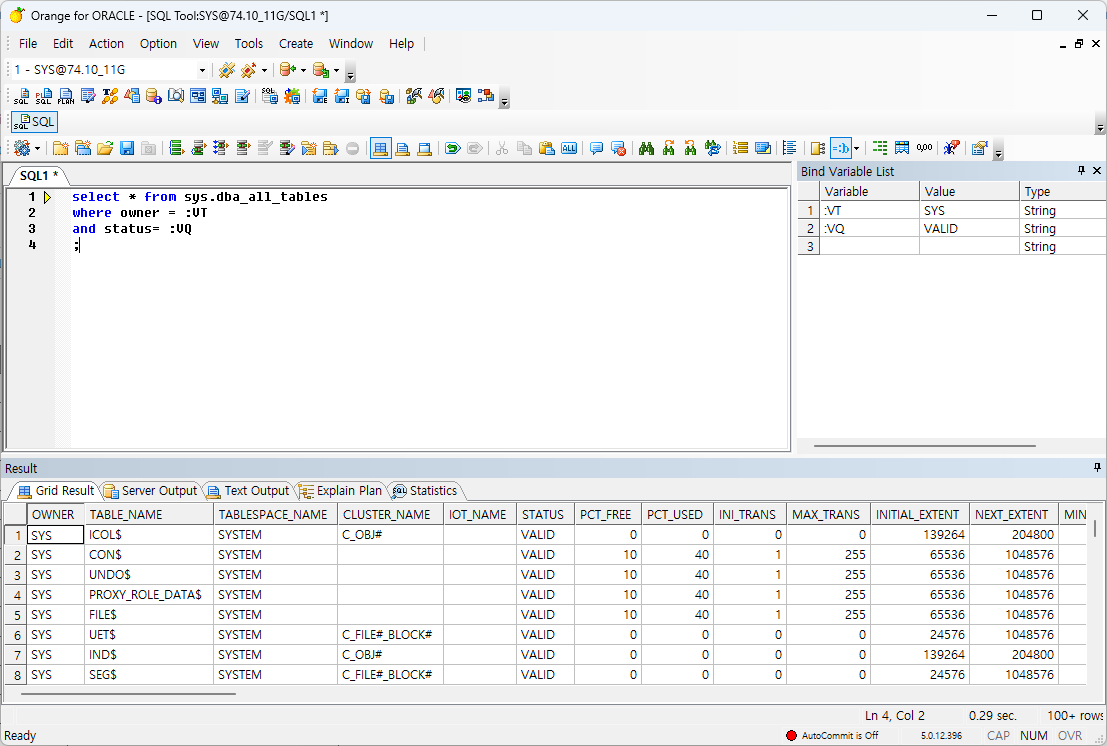This screenshot has width=1107, height=746.
Task: Pin the Bind Variable List panel
Action: (1081, 171)
